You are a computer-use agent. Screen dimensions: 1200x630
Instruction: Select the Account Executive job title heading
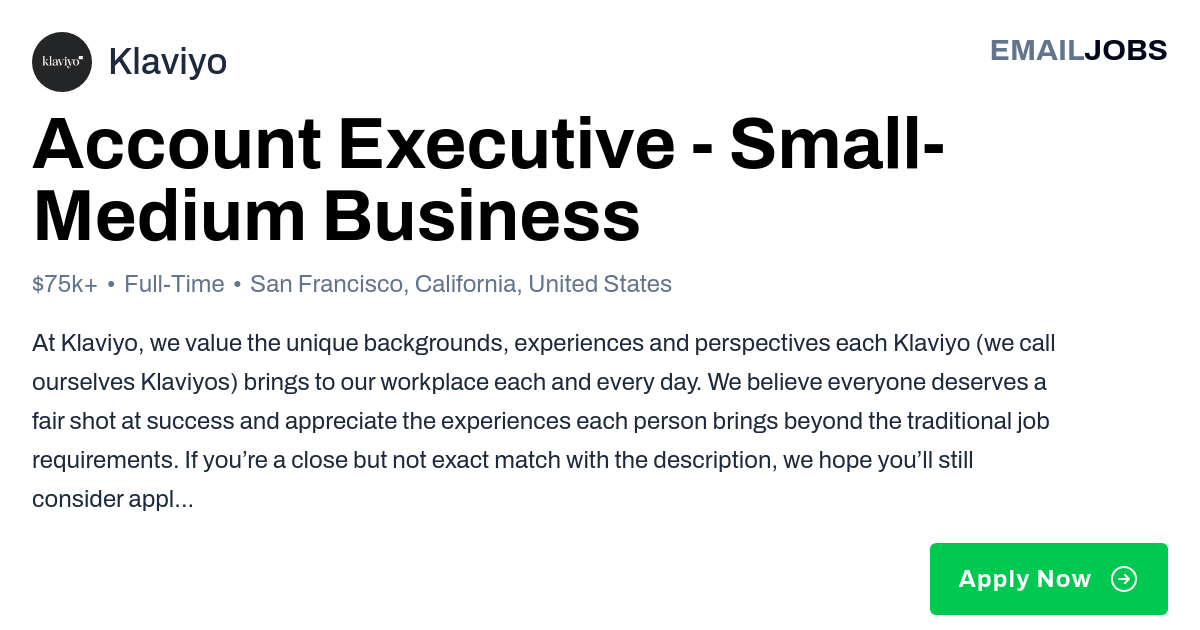(489, 180)
